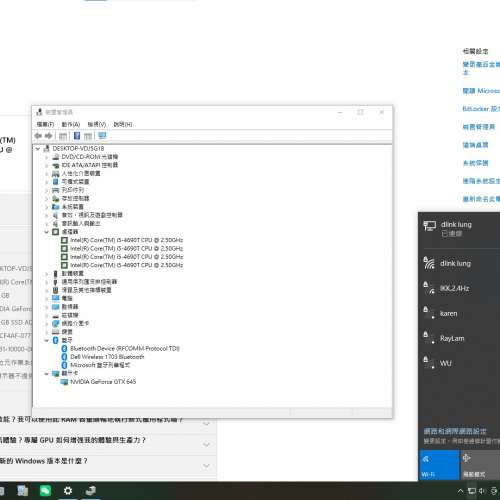The height and width of the screenshot is (500, 500).
Task: Select first Intel Core i5-4690T CPU entry
Action: (x=126, y=240)
